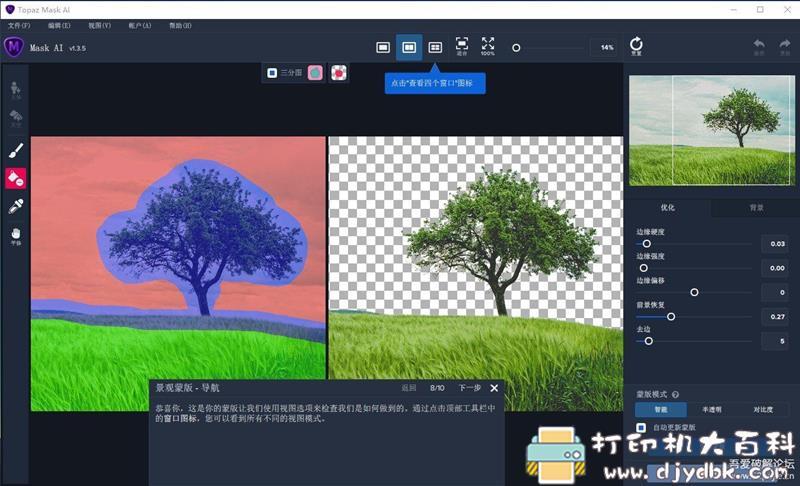Viewport: 800px width, 486px height.
Task: Click the 8/10 step counter text
Action: click(437, 388)
